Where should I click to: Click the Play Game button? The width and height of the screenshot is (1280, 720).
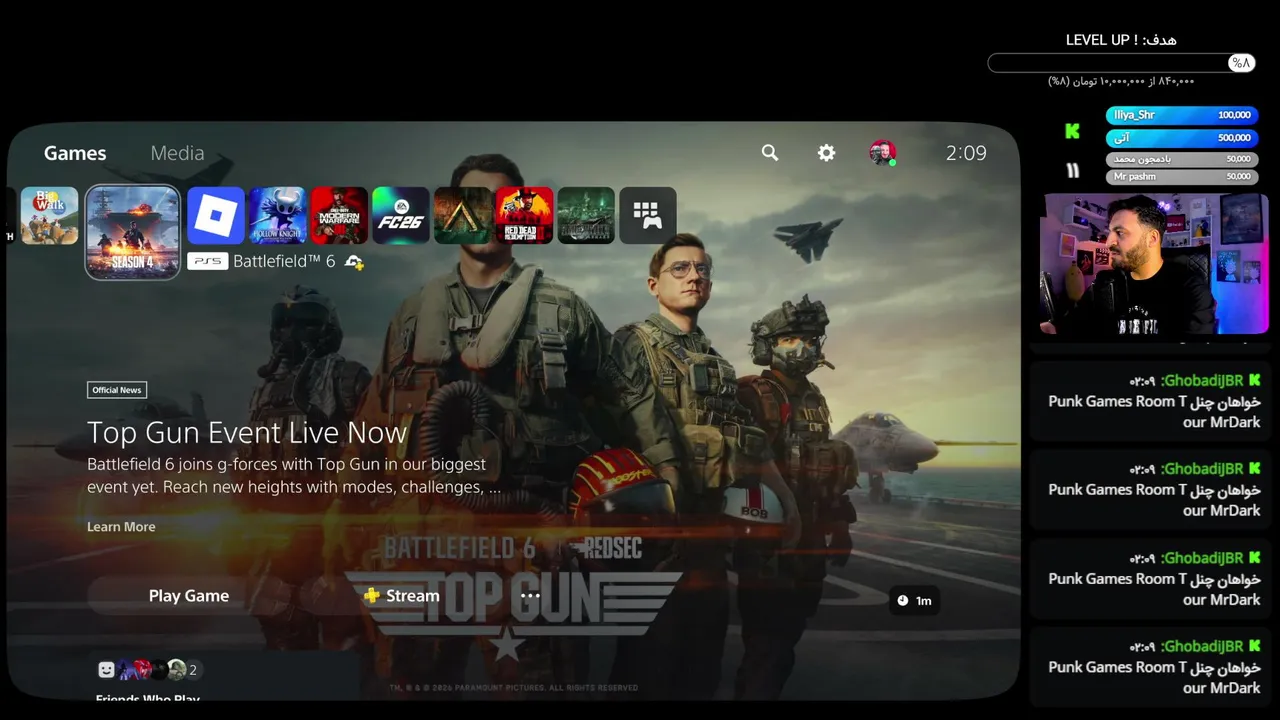point(189,596)
